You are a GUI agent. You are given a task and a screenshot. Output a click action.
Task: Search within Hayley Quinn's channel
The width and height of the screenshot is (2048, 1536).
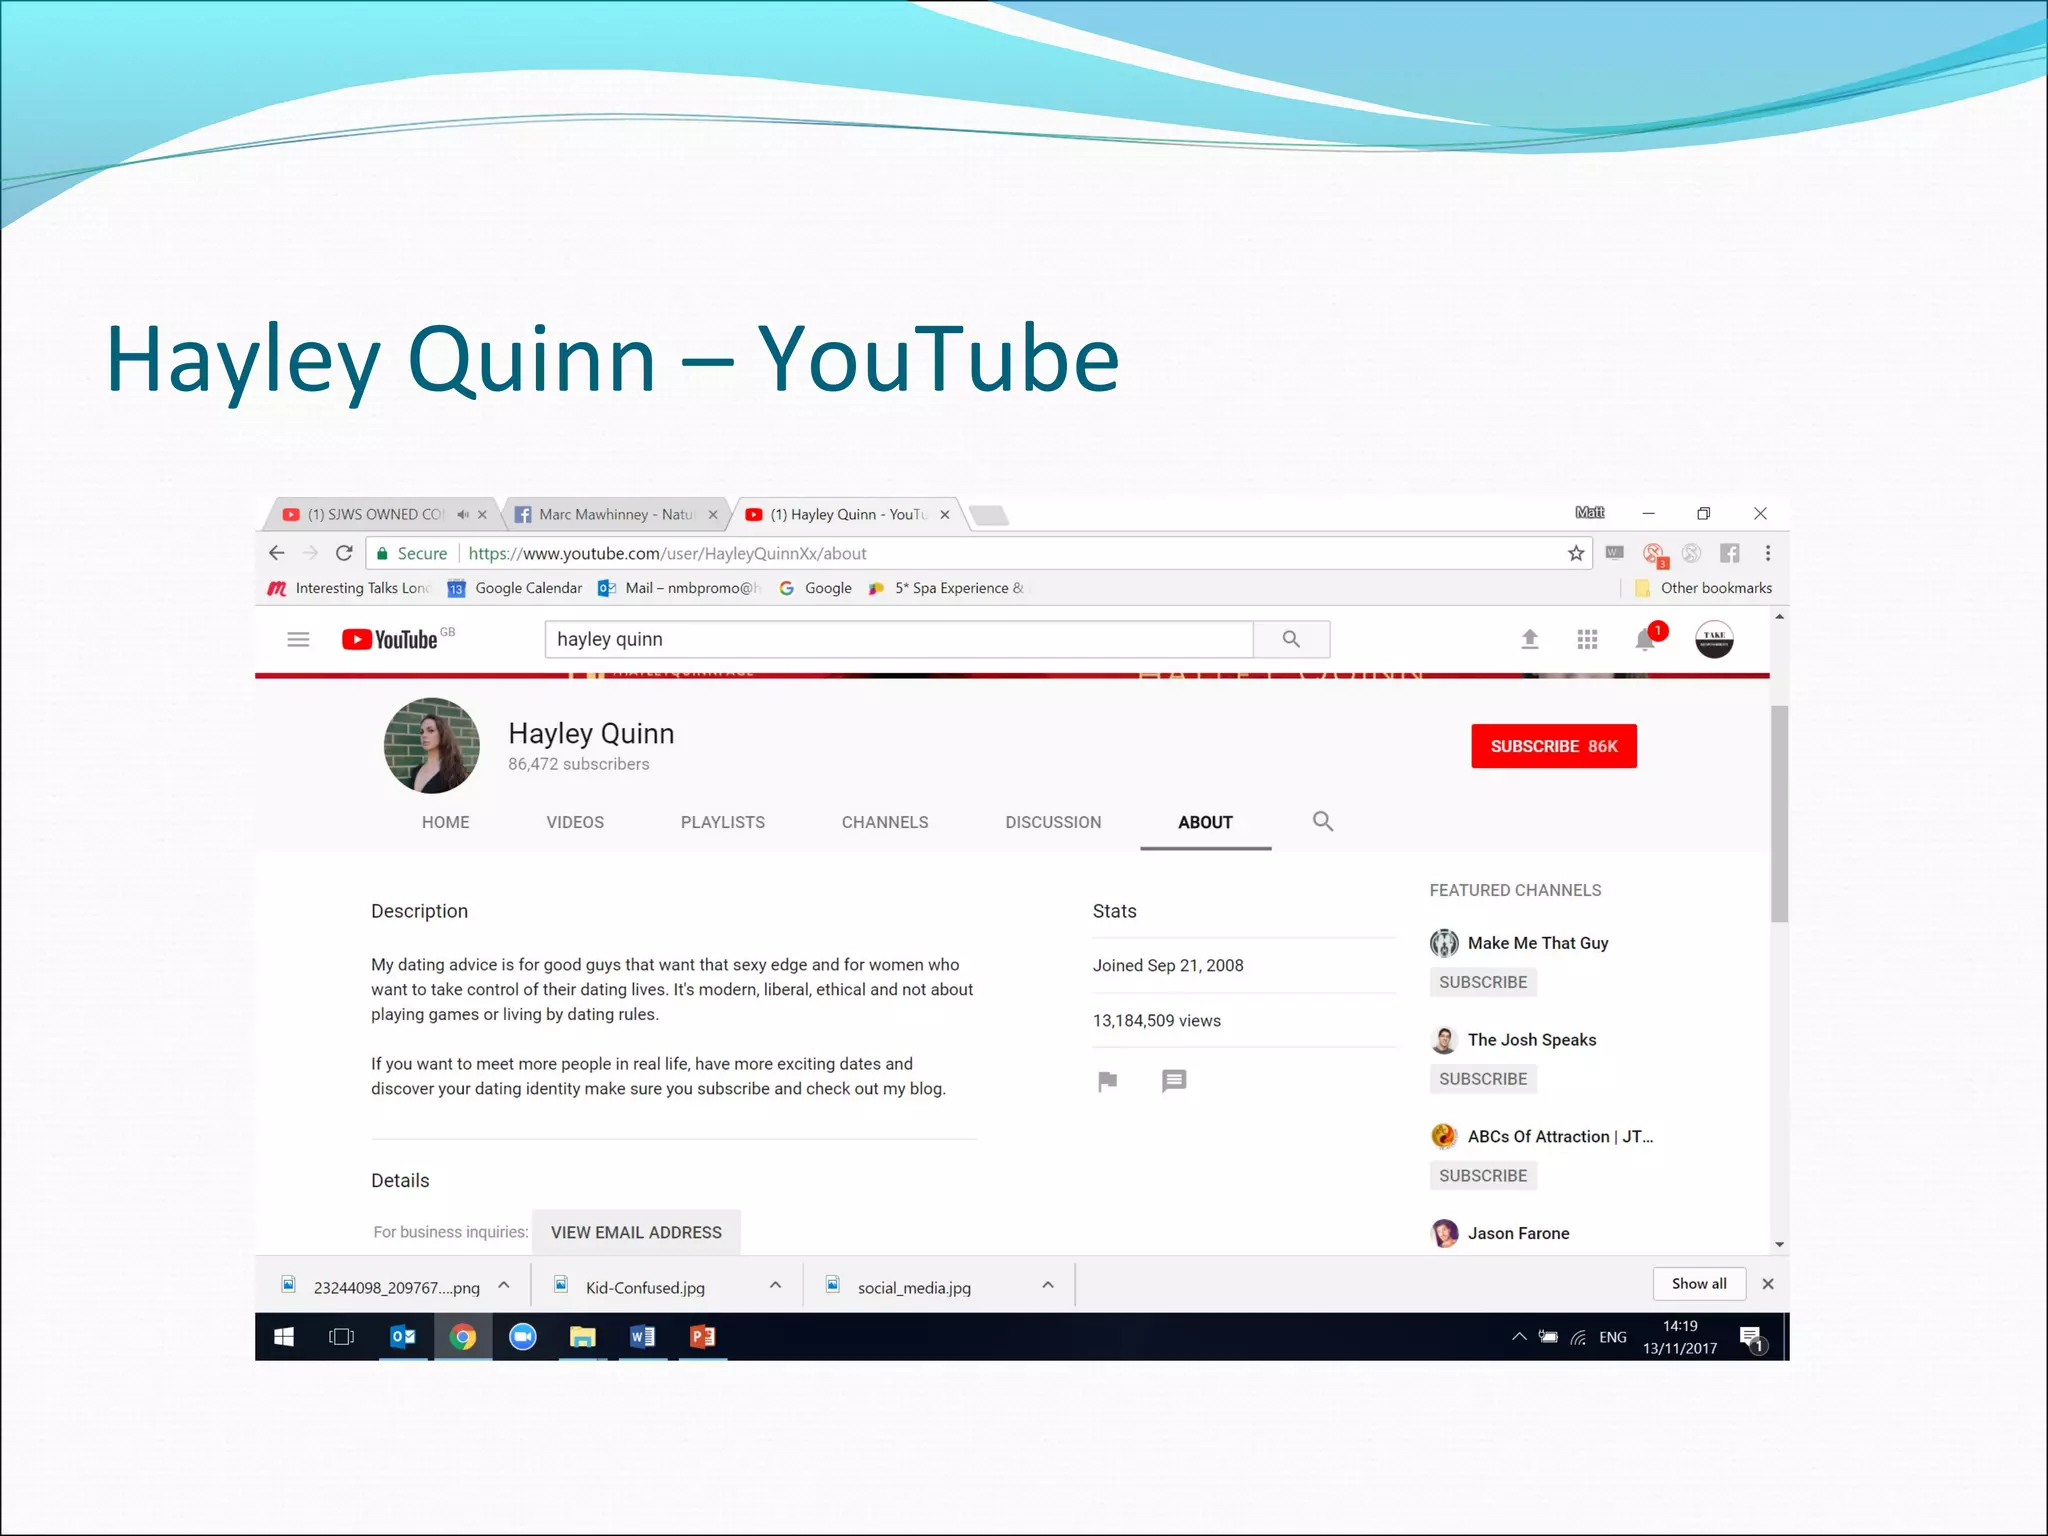(1323, 821)
